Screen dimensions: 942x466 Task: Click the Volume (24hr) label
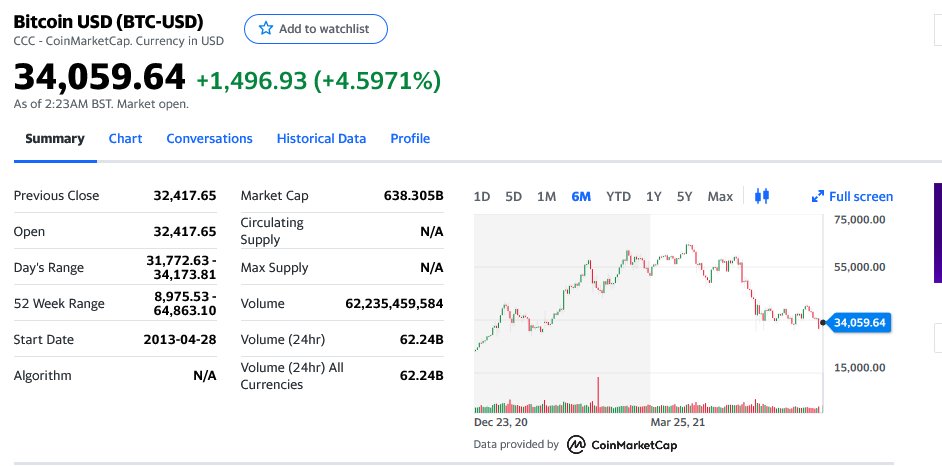click(x=282, y=339)
